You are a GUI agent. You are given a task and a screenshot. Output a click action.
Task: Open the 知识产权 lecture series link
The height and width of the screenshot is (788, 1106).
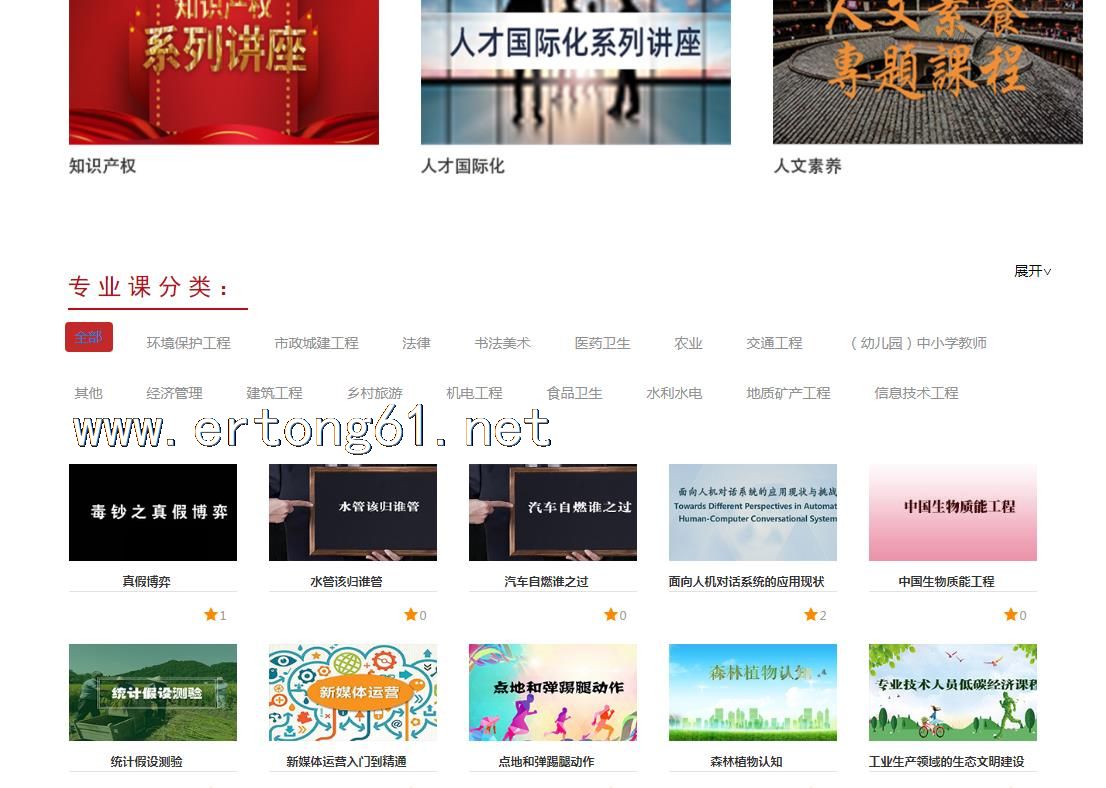point(102,166)
